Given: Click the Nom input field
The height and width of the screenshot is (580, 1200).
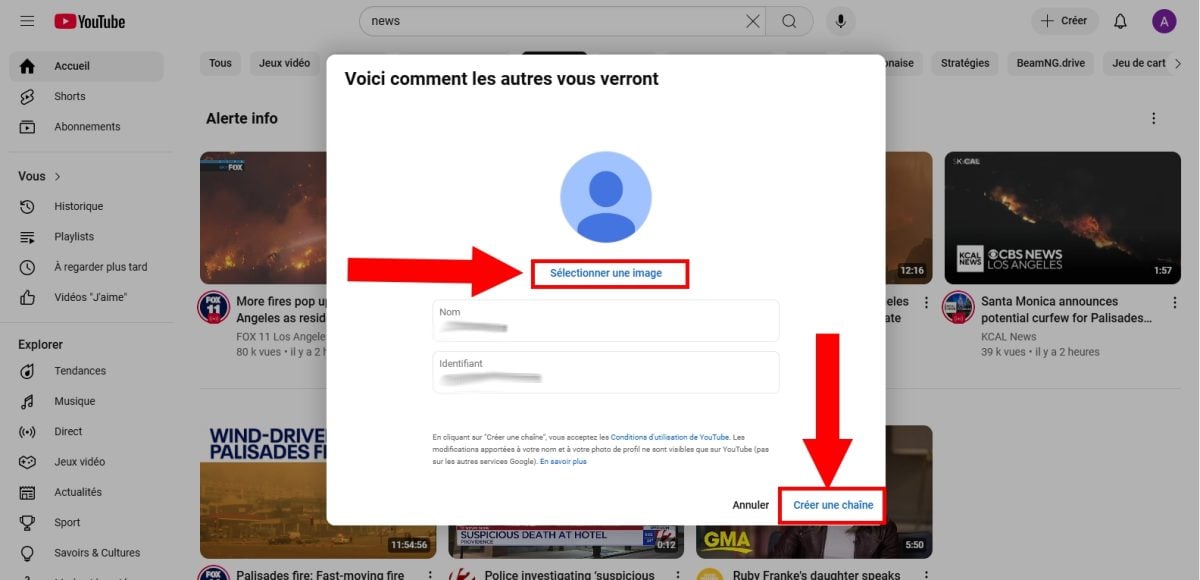Looking at the screenshot, I should tap(606, 321).
